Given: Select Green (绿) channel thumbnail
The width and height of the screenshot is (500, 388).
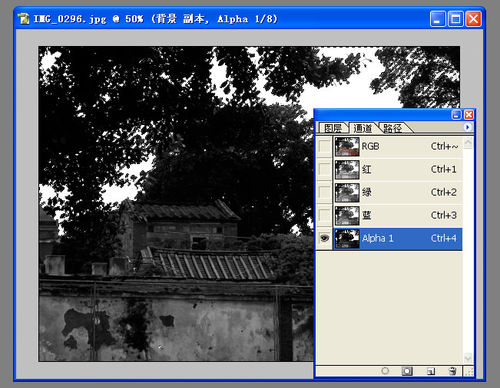Looking at the screenshot, I should (x=347, y=193).
